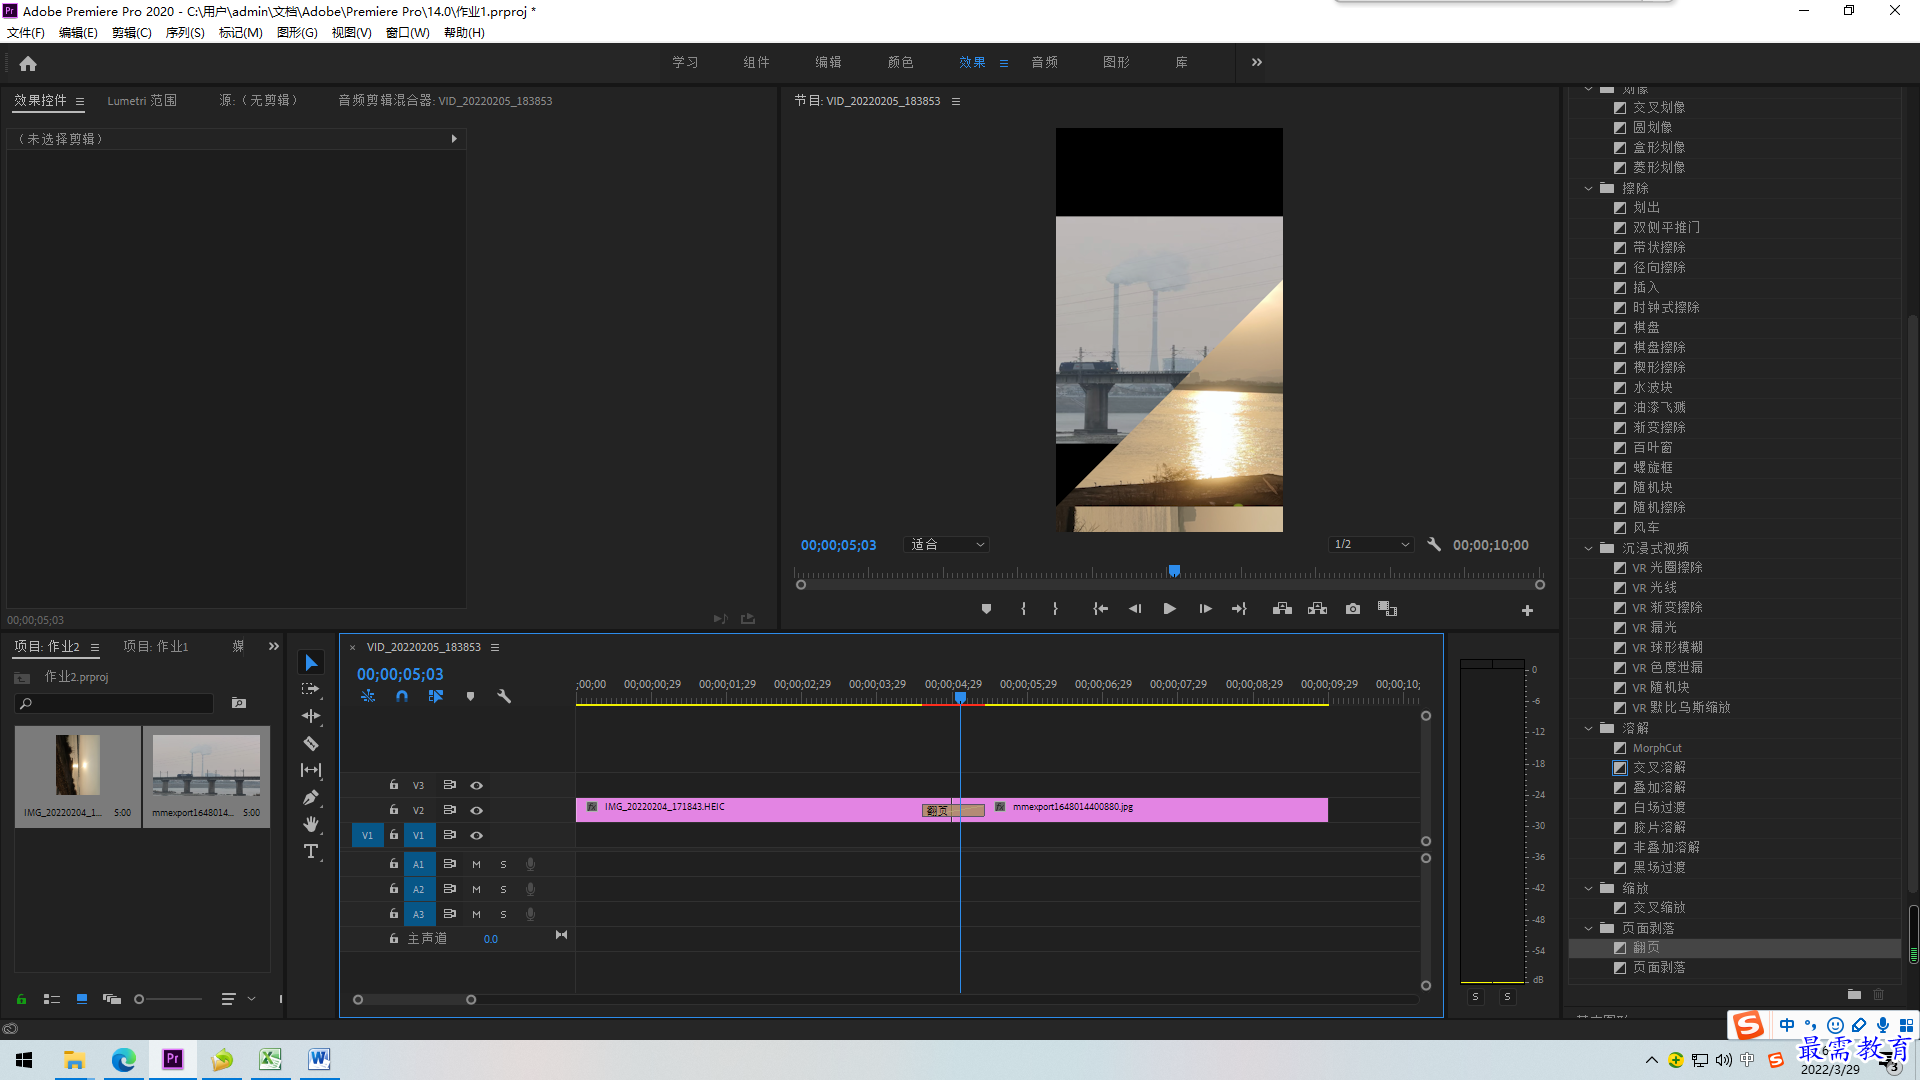The height and width of the screenshot is (1080, 1920).
Task: Open timeline display settings wrench
Action: click(504, 696)
